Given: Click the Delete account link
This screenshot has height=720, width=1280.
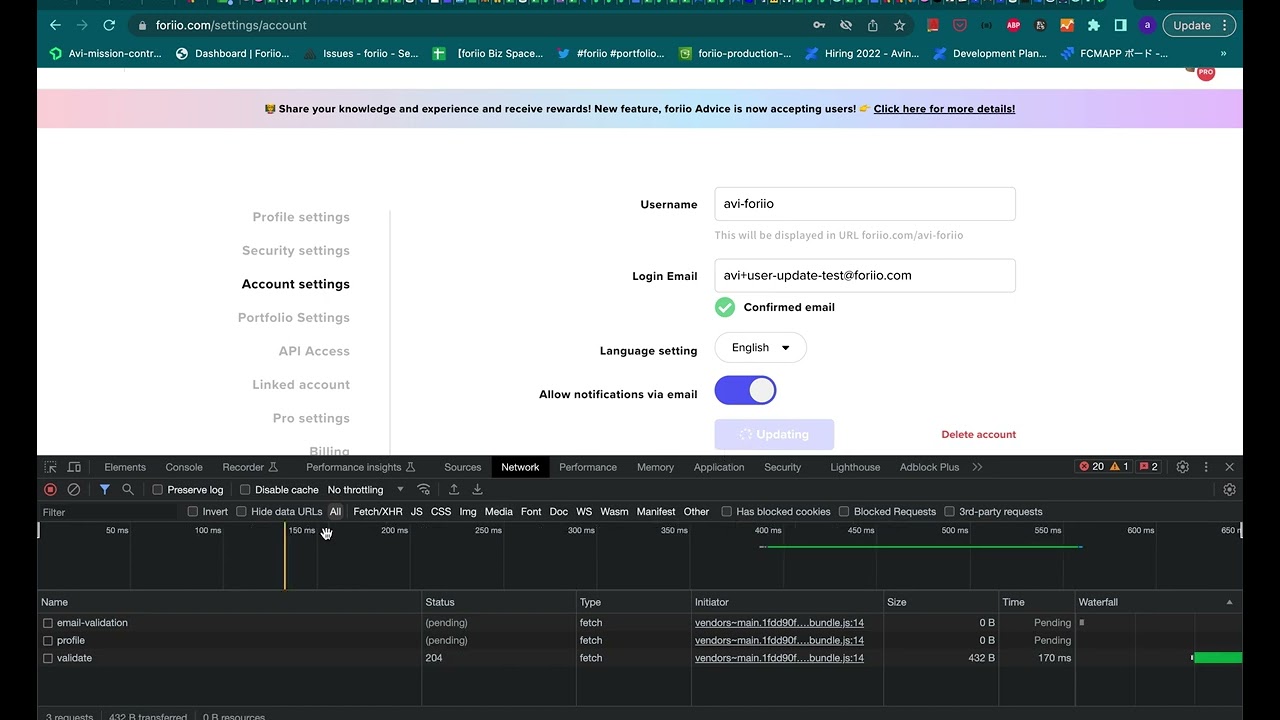Looking at the screenshot, I should click(978, 435).
